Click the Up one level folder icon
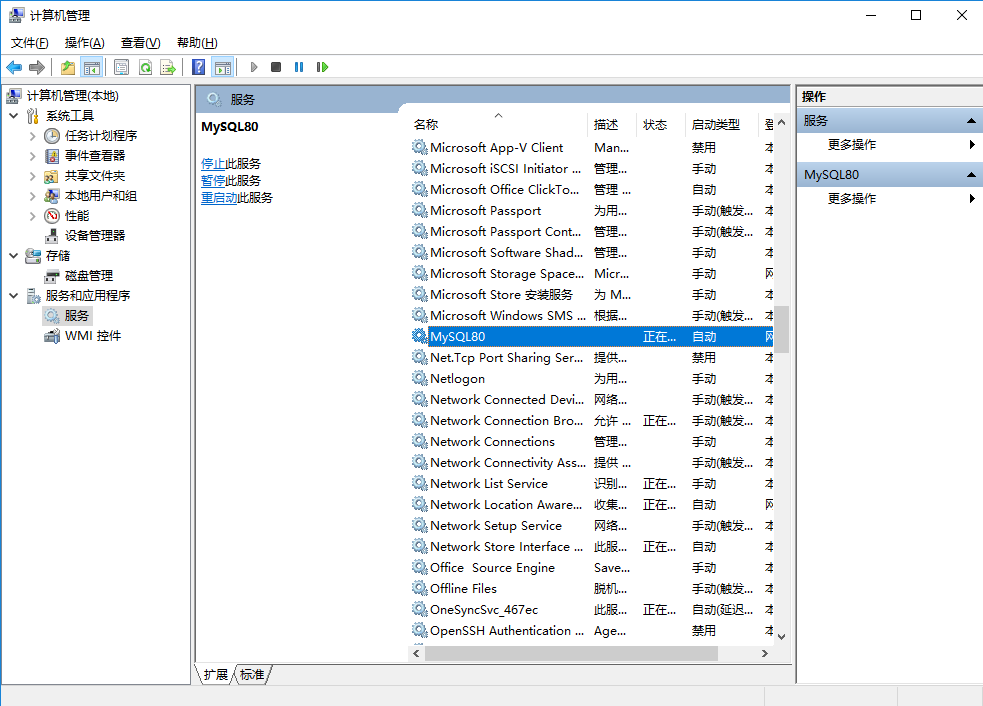The width and height of the screenshot is (983, 706). 68,67
